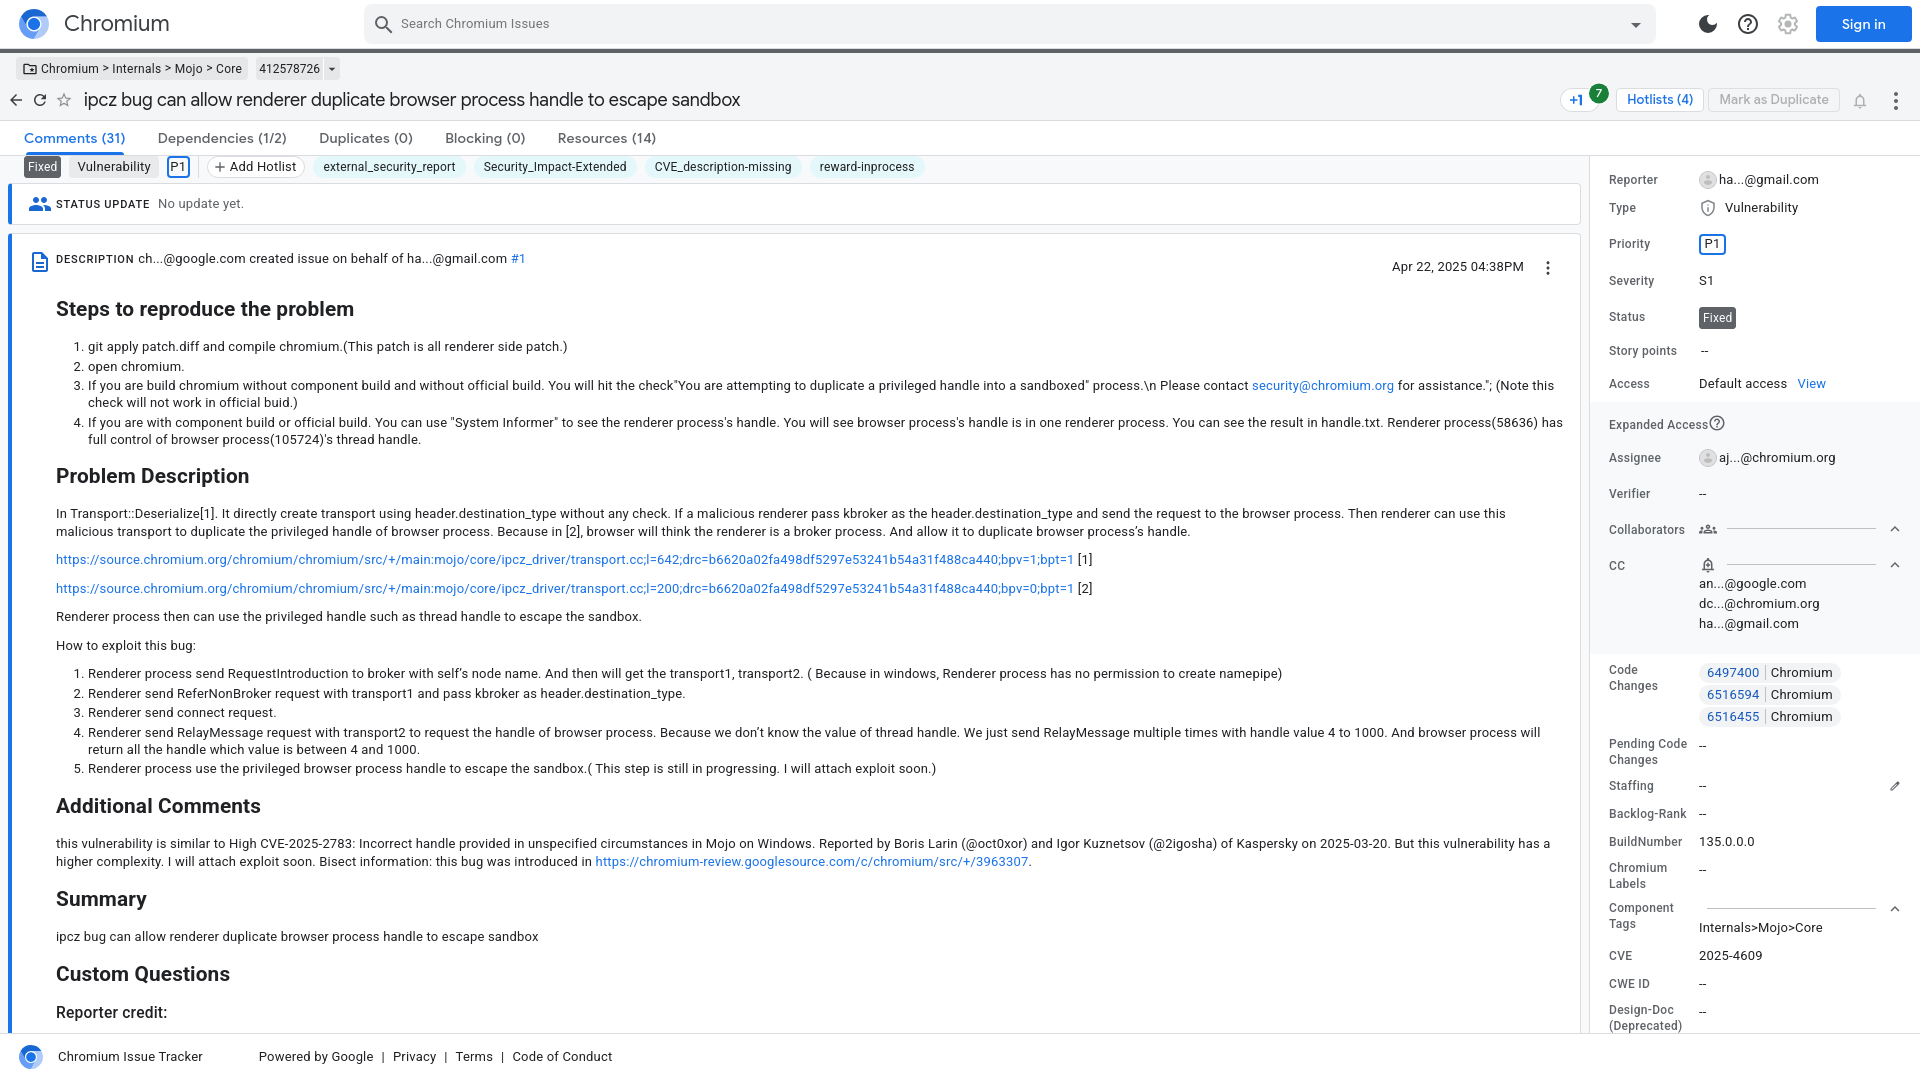The width and height of the screenshot is (1920, 1080).
Task: Toggle dark mode moon icon
Action: pyautogui.click(x=1708, y=24)
